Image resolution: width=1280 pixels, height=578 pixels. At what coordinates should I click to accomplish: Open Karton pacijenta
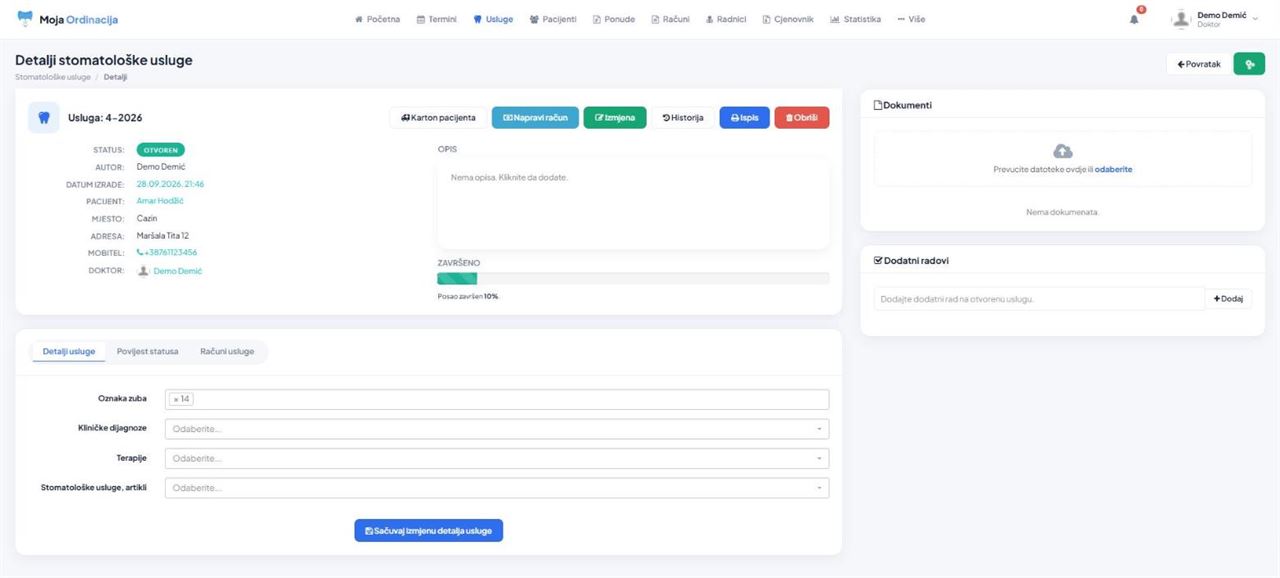(438, 118)
